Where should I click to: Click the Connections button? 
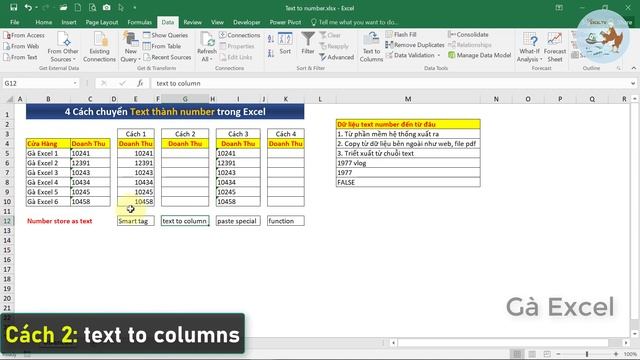point(240,35)
